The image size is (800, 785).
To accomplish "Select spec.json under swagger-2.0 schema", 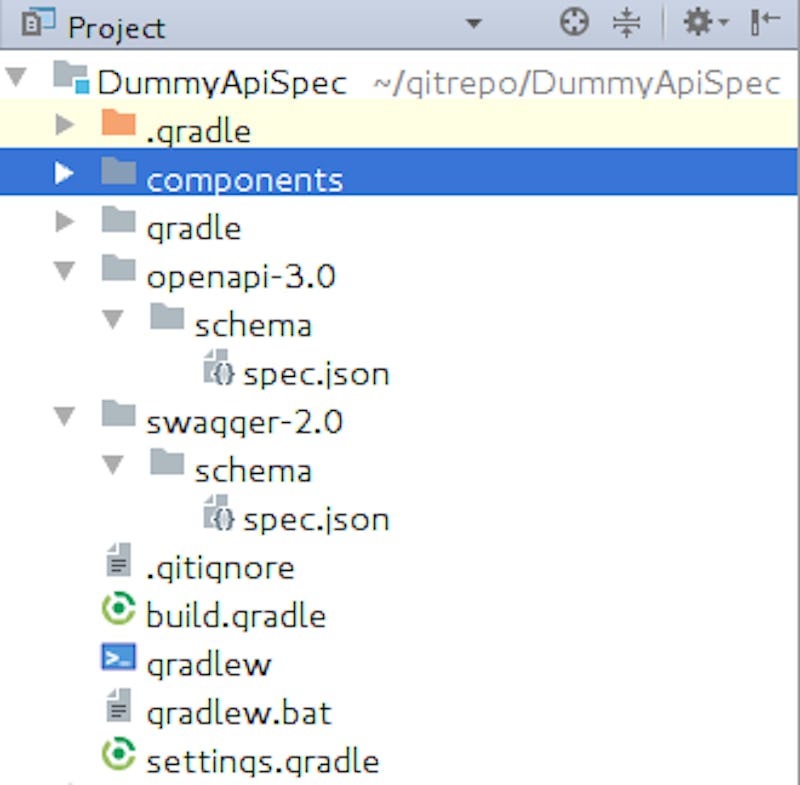I will click(x=315, y=519).
